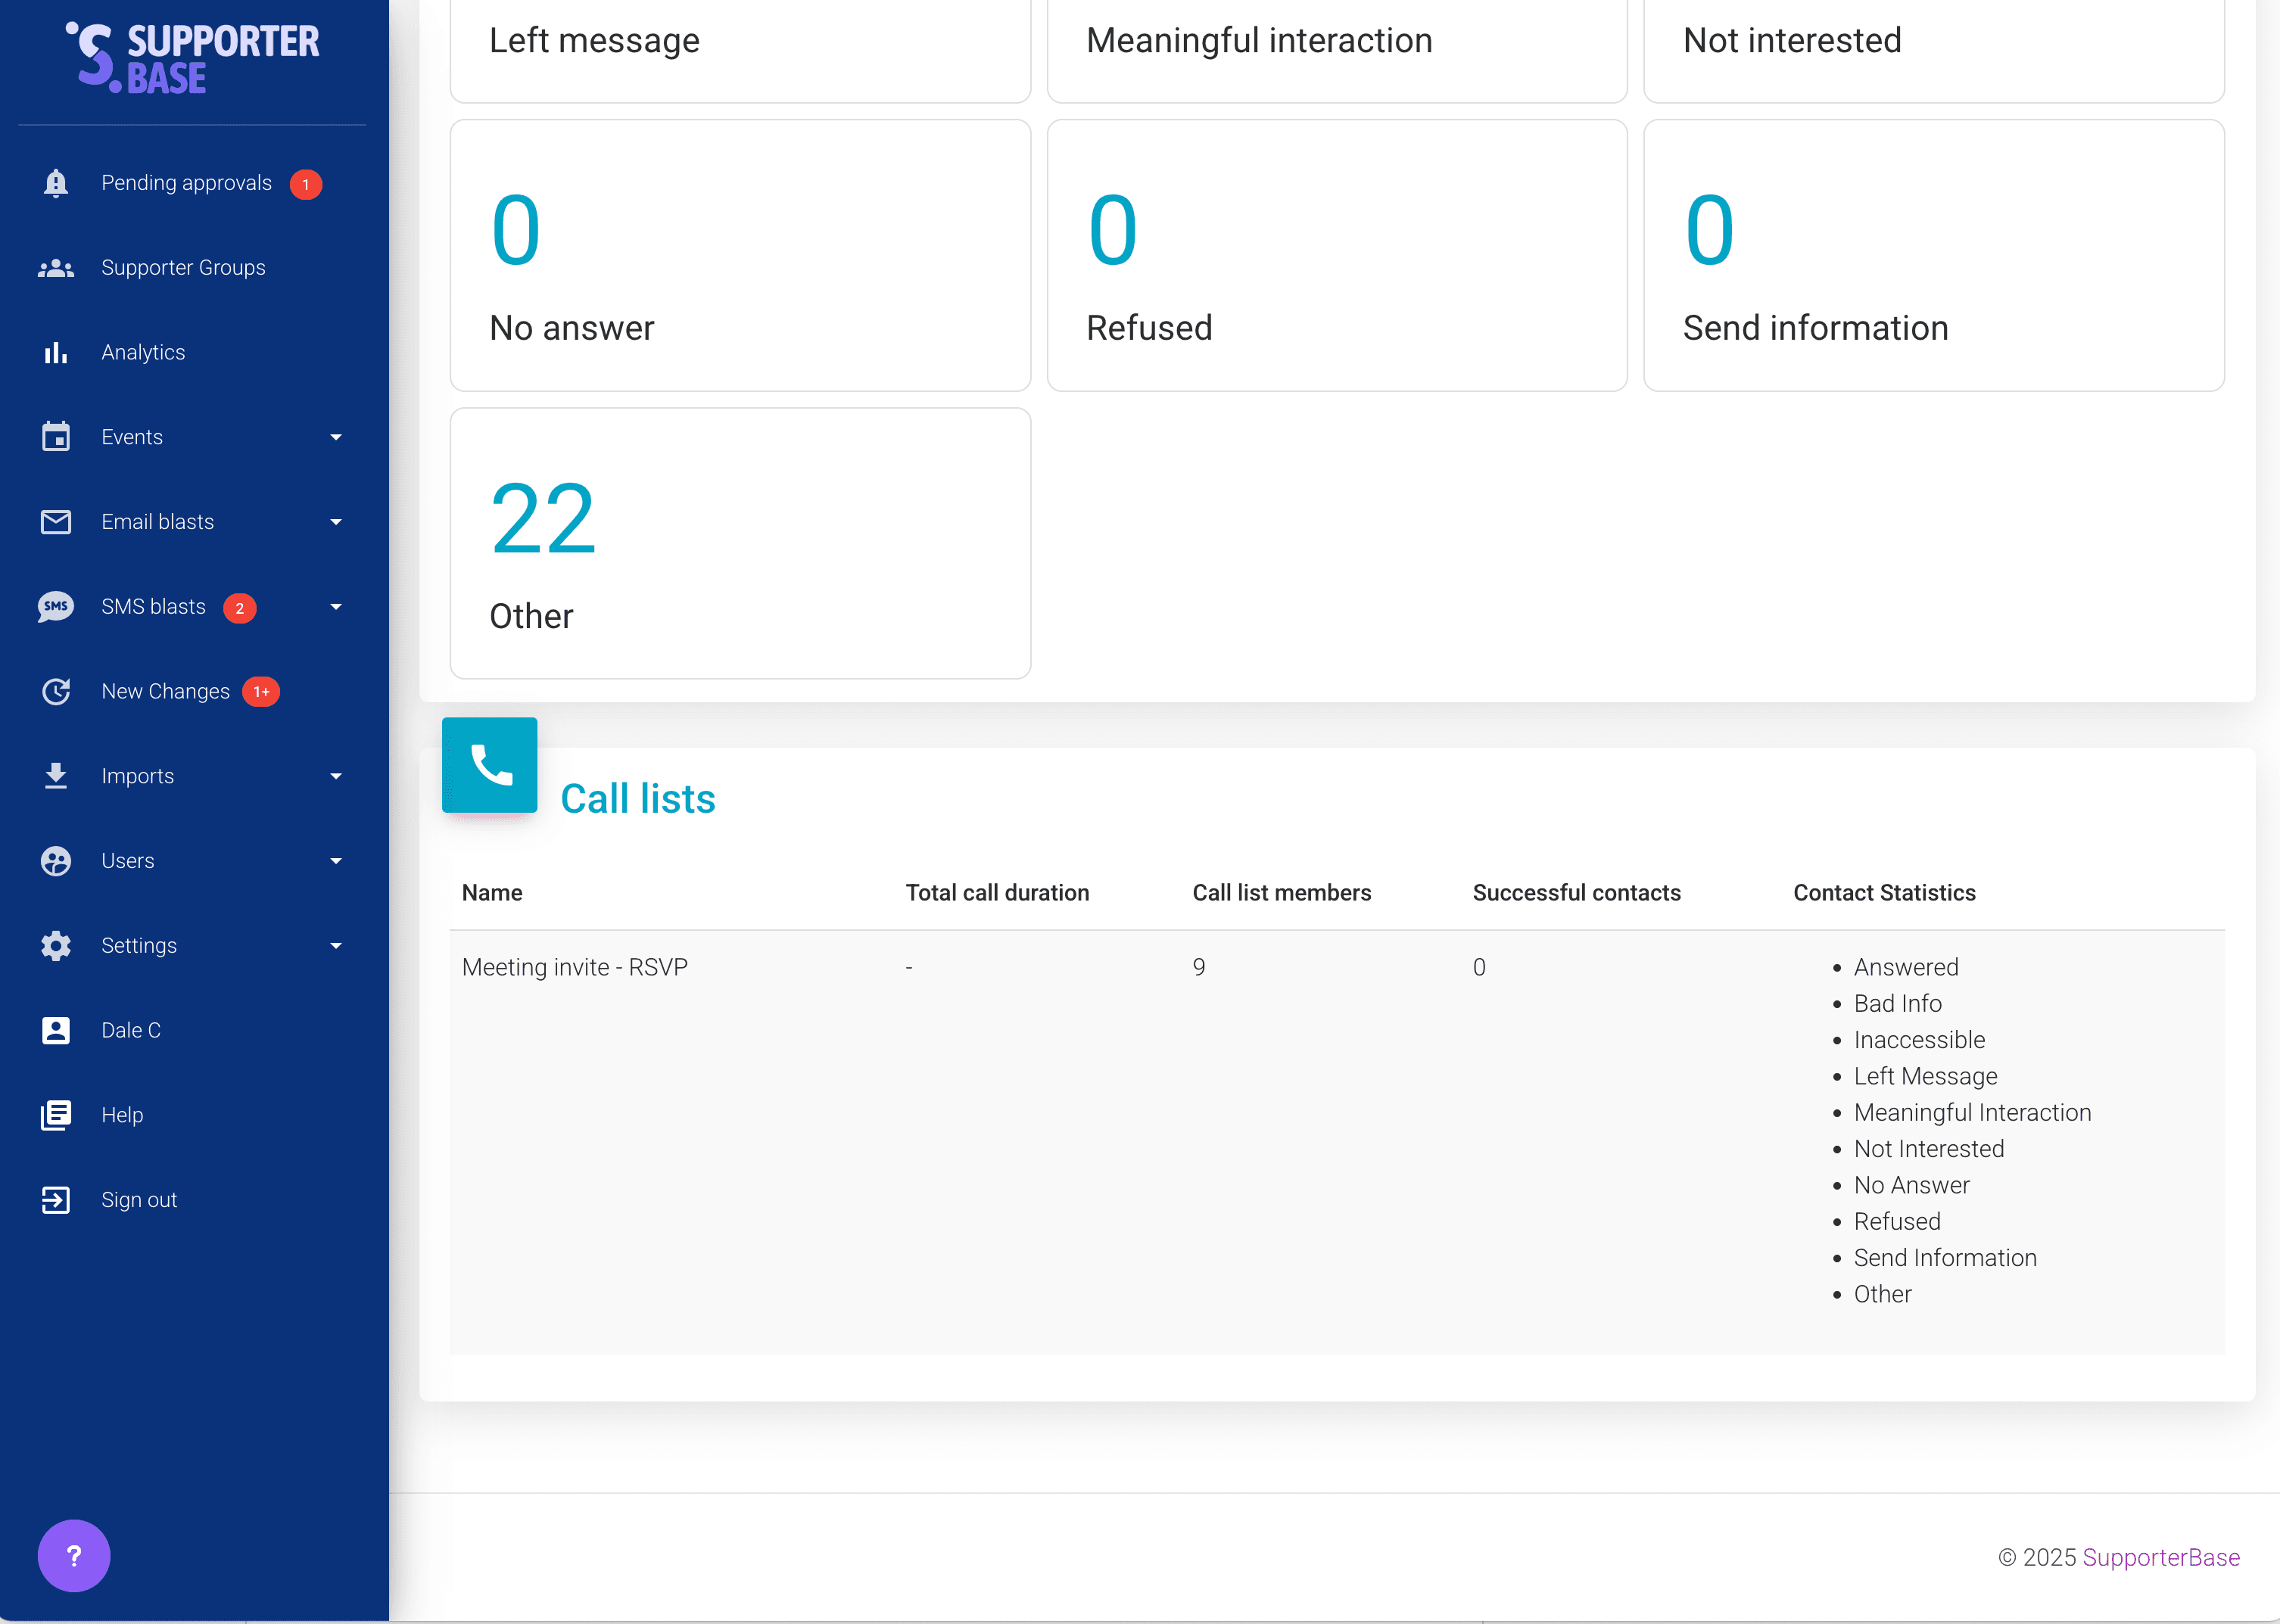This screenshot has height=1624, width=2280.
Task: Click the purple question mark help bubble
Action: [x=74, y=1555]
